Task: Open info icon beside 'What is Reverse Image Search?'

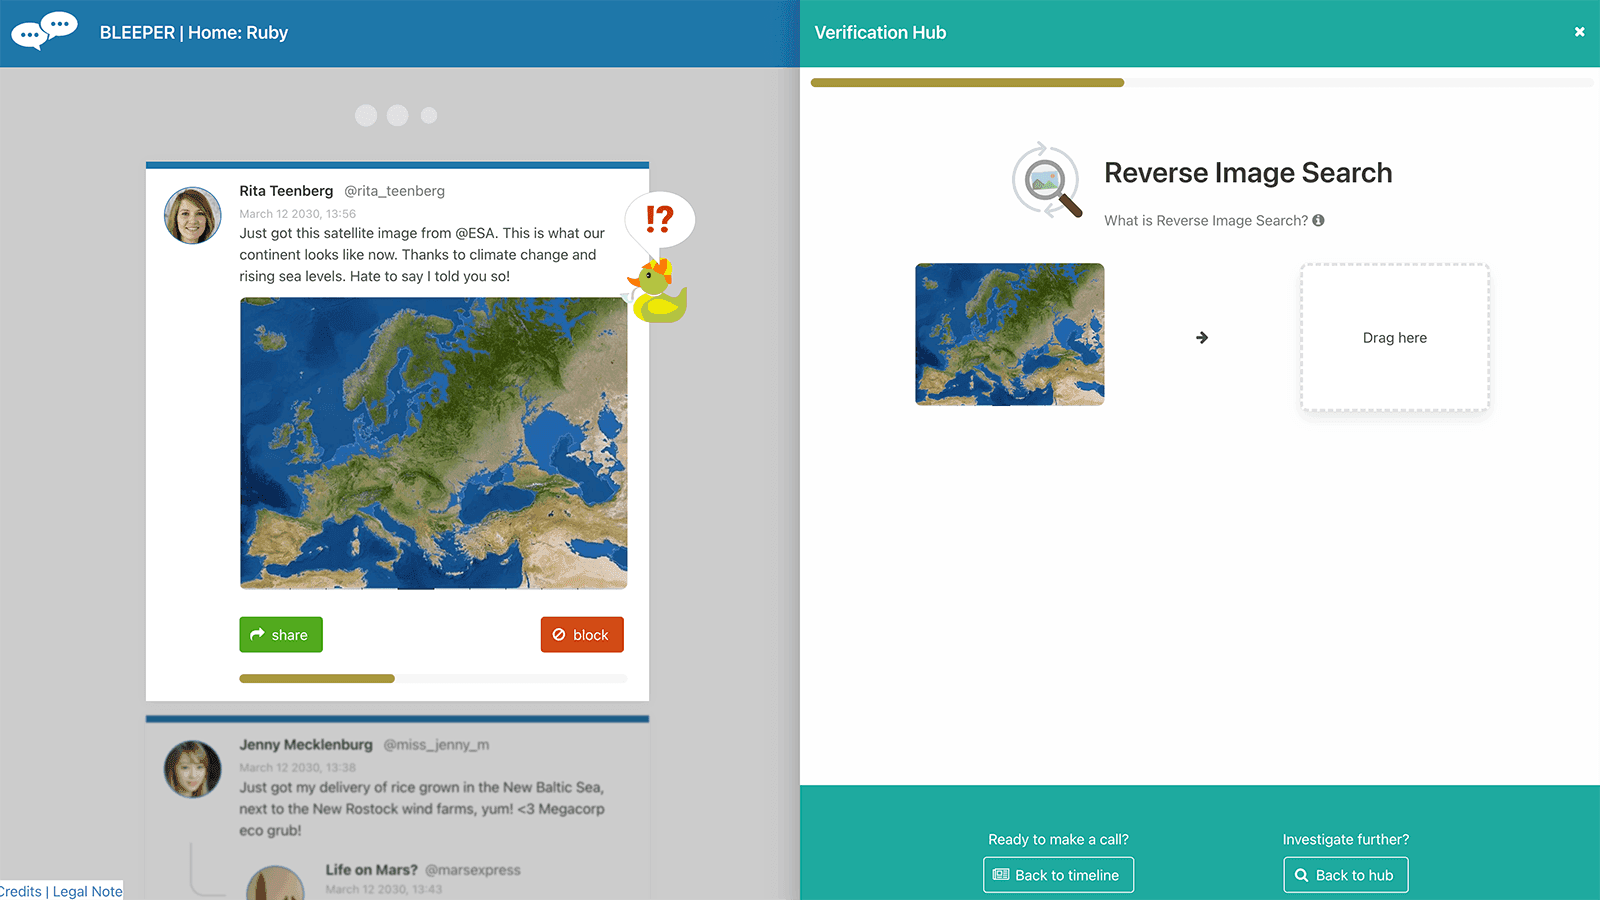Action: click(x=1318, y=221)
